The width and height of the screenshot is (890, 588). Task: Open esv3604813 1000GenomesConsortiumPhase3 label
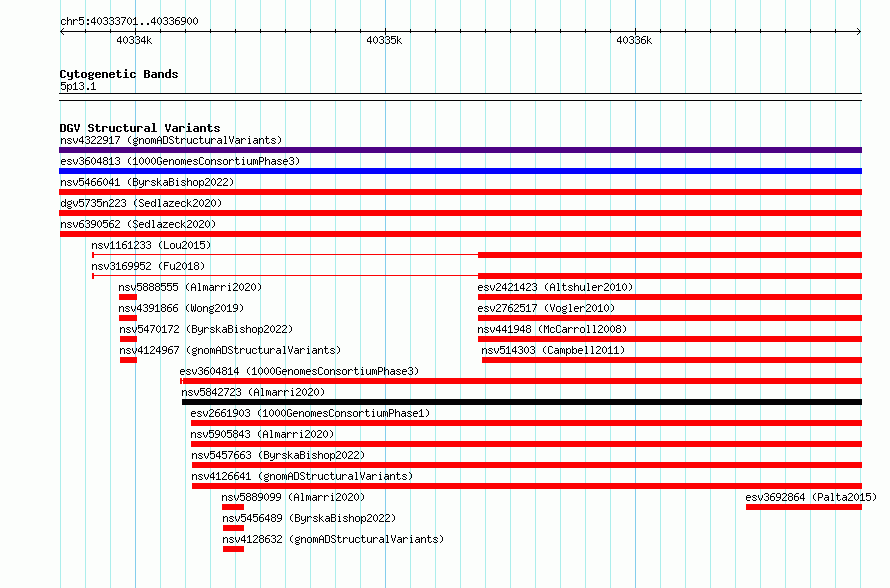tap(180, 161)
